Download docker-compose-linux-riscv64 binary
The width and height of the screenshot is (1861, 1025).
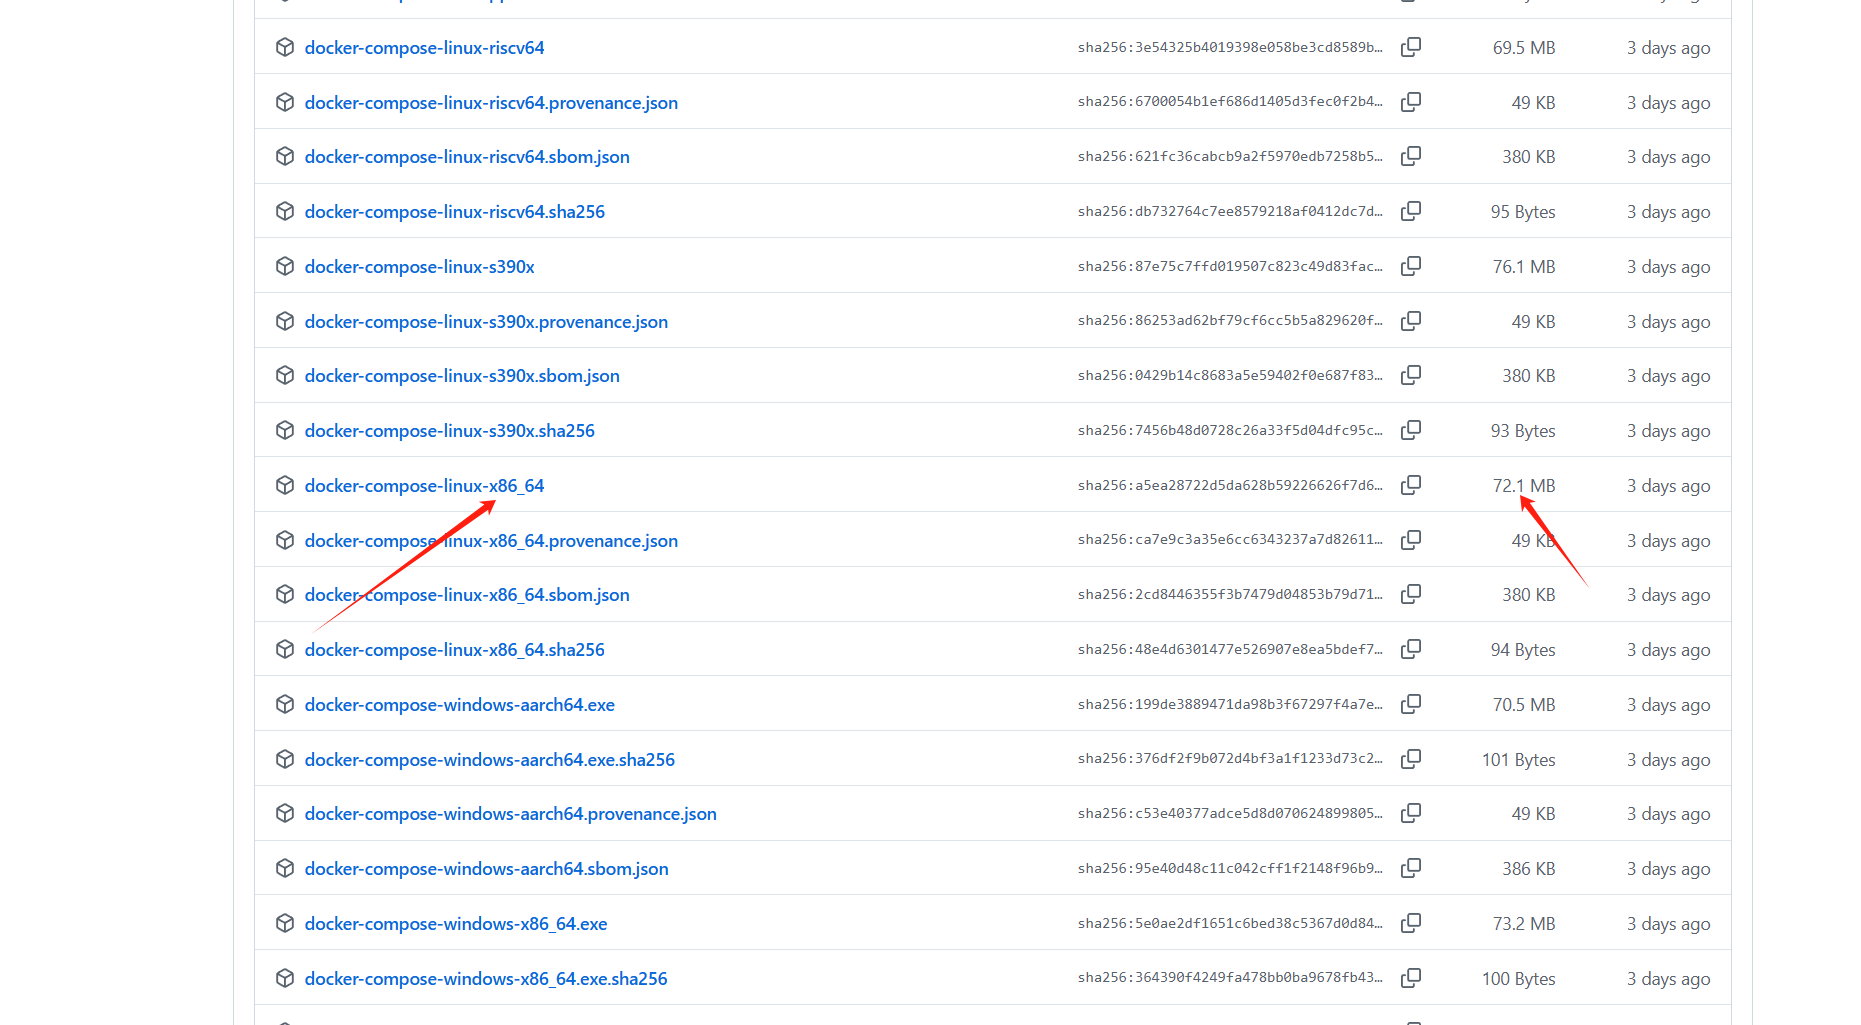(424, 48)
